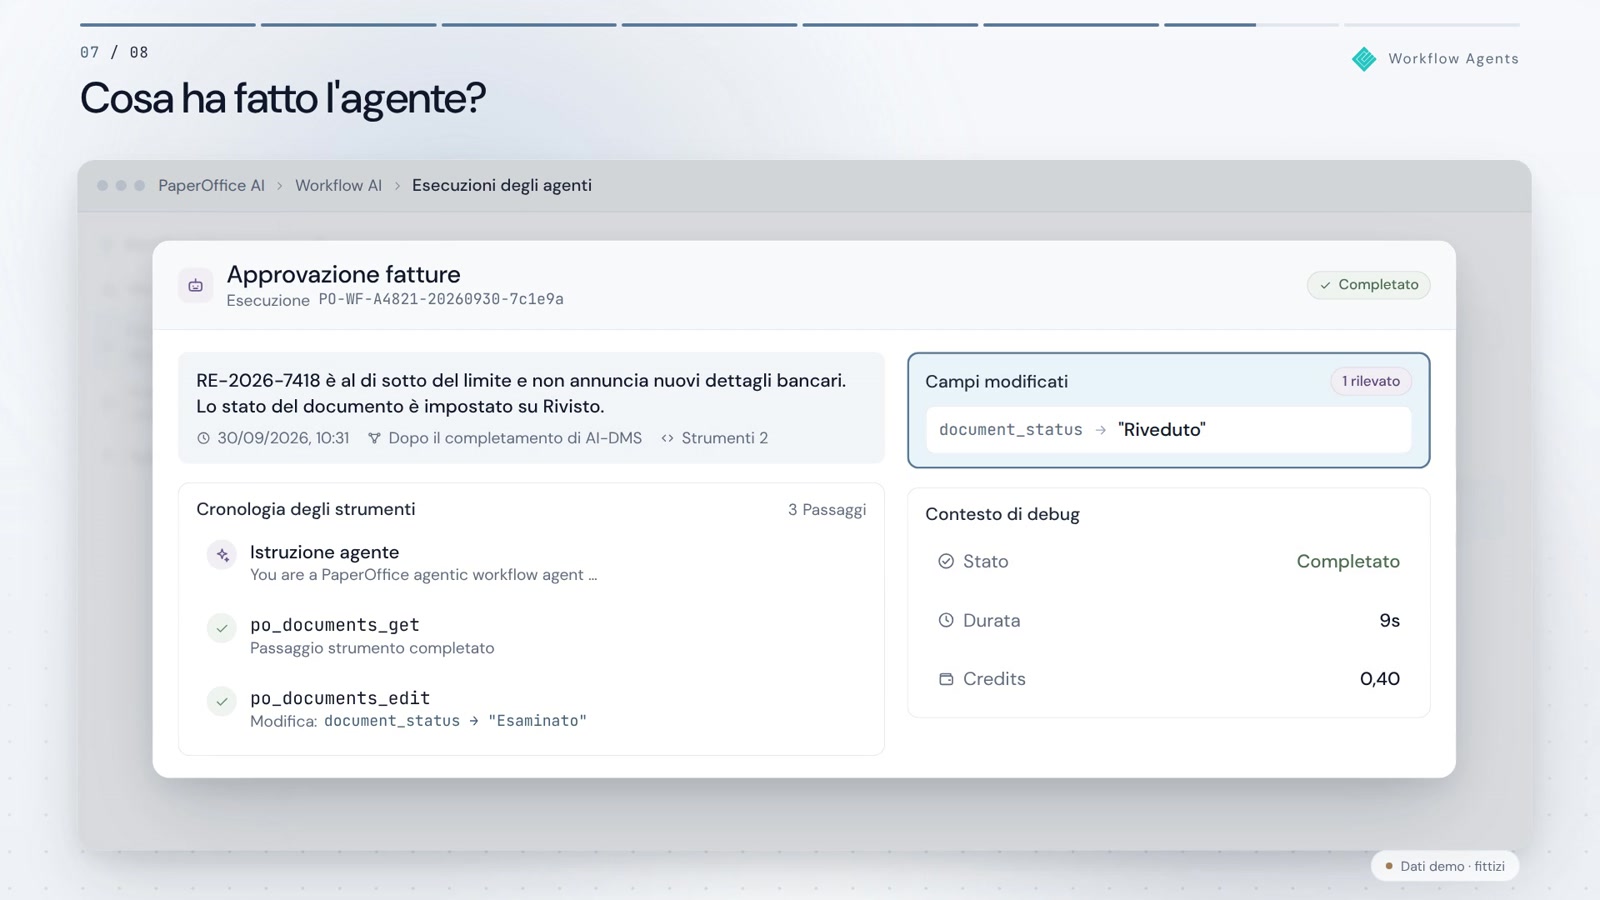1600x900 pixels.
Task: Go to the Workflow AI breadcrumb
Action: 338,185
